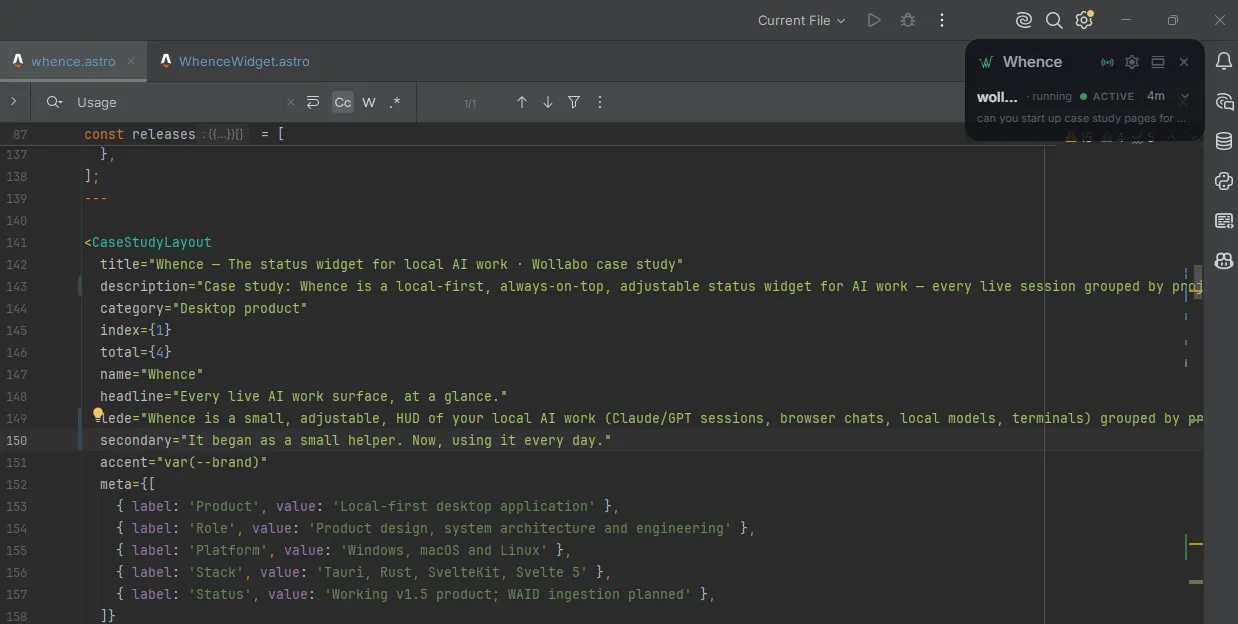1238x624 pixels.
Task: Click the headline attribute on line 148
Action: (x=304, y=396)
